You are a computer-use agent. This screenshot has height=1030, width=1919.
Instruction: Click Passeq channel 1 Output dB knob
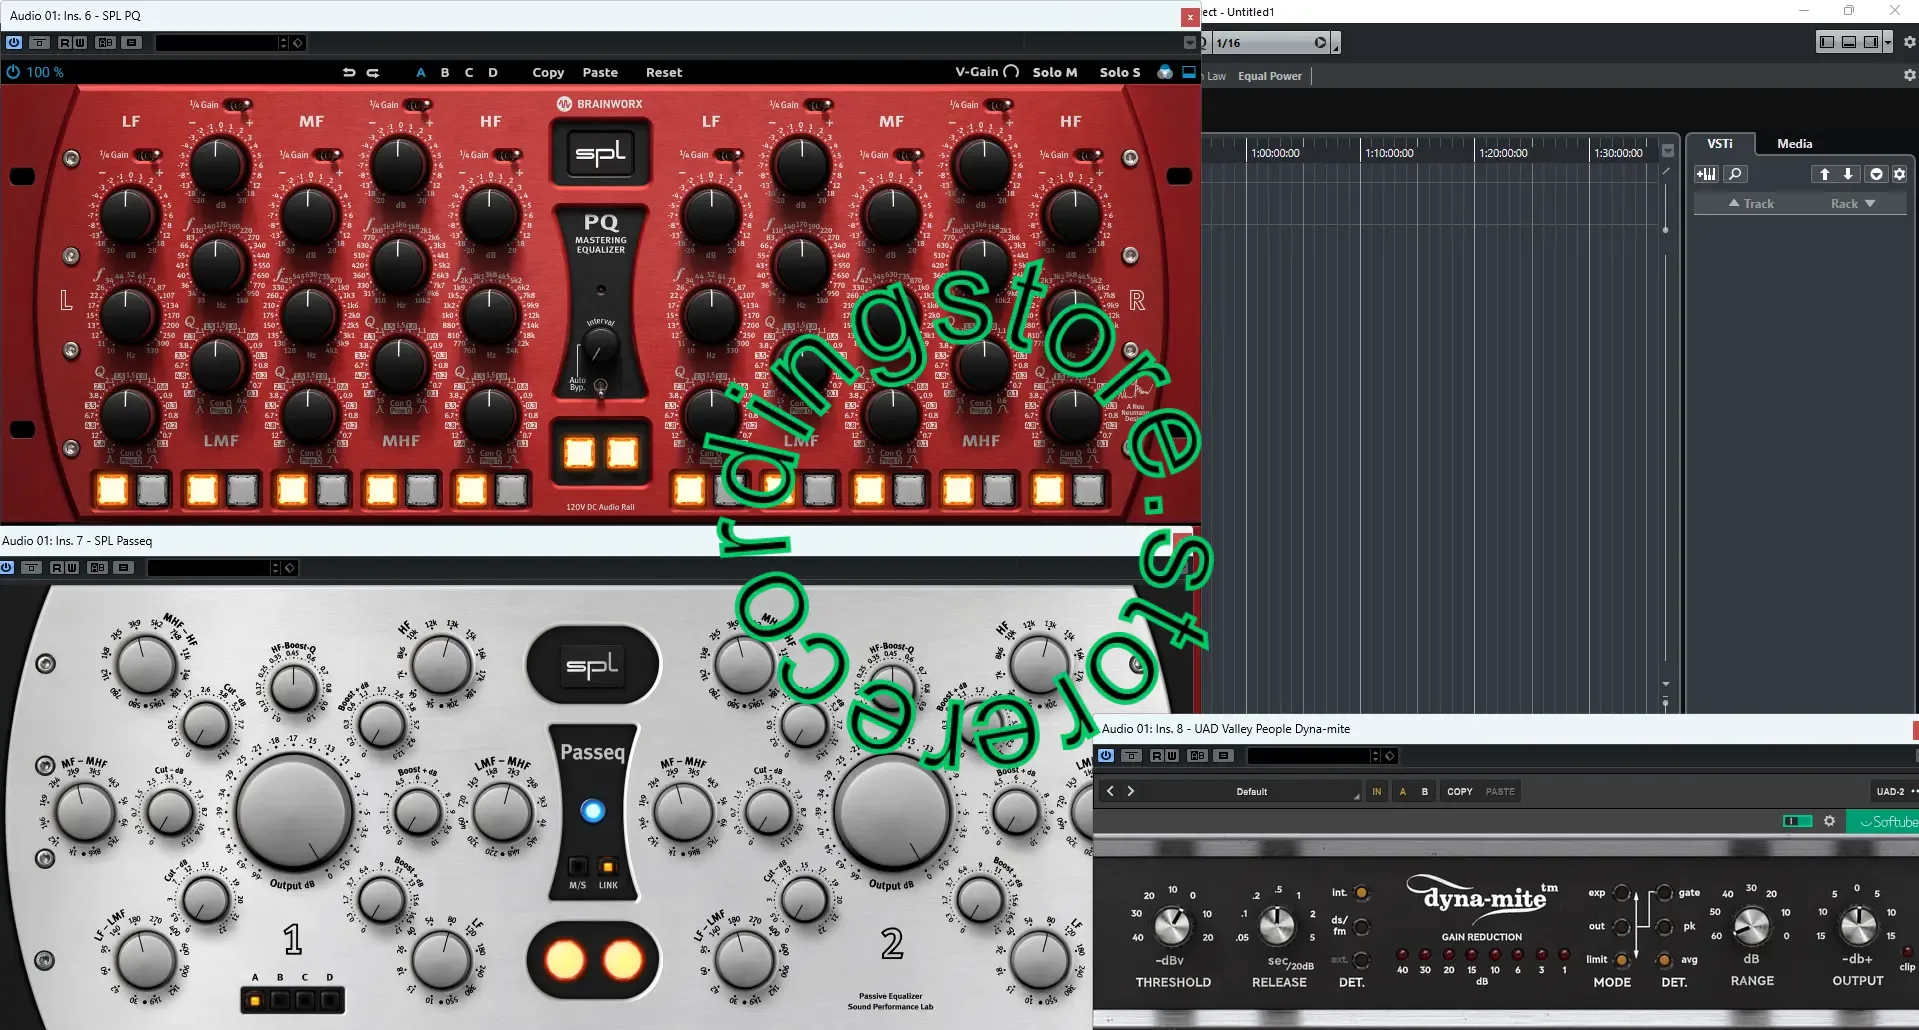click(x=294, y=812)
